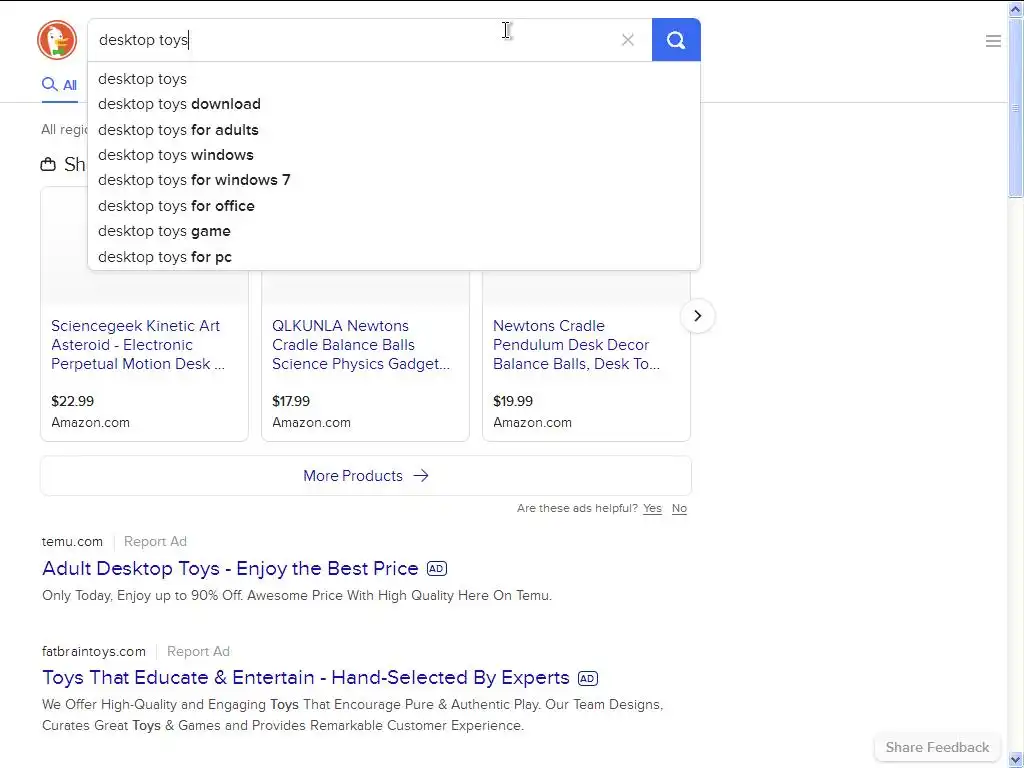1024x768 pixels.
Task: Click the Temu ad description text
Action: [x=297, y=596]
